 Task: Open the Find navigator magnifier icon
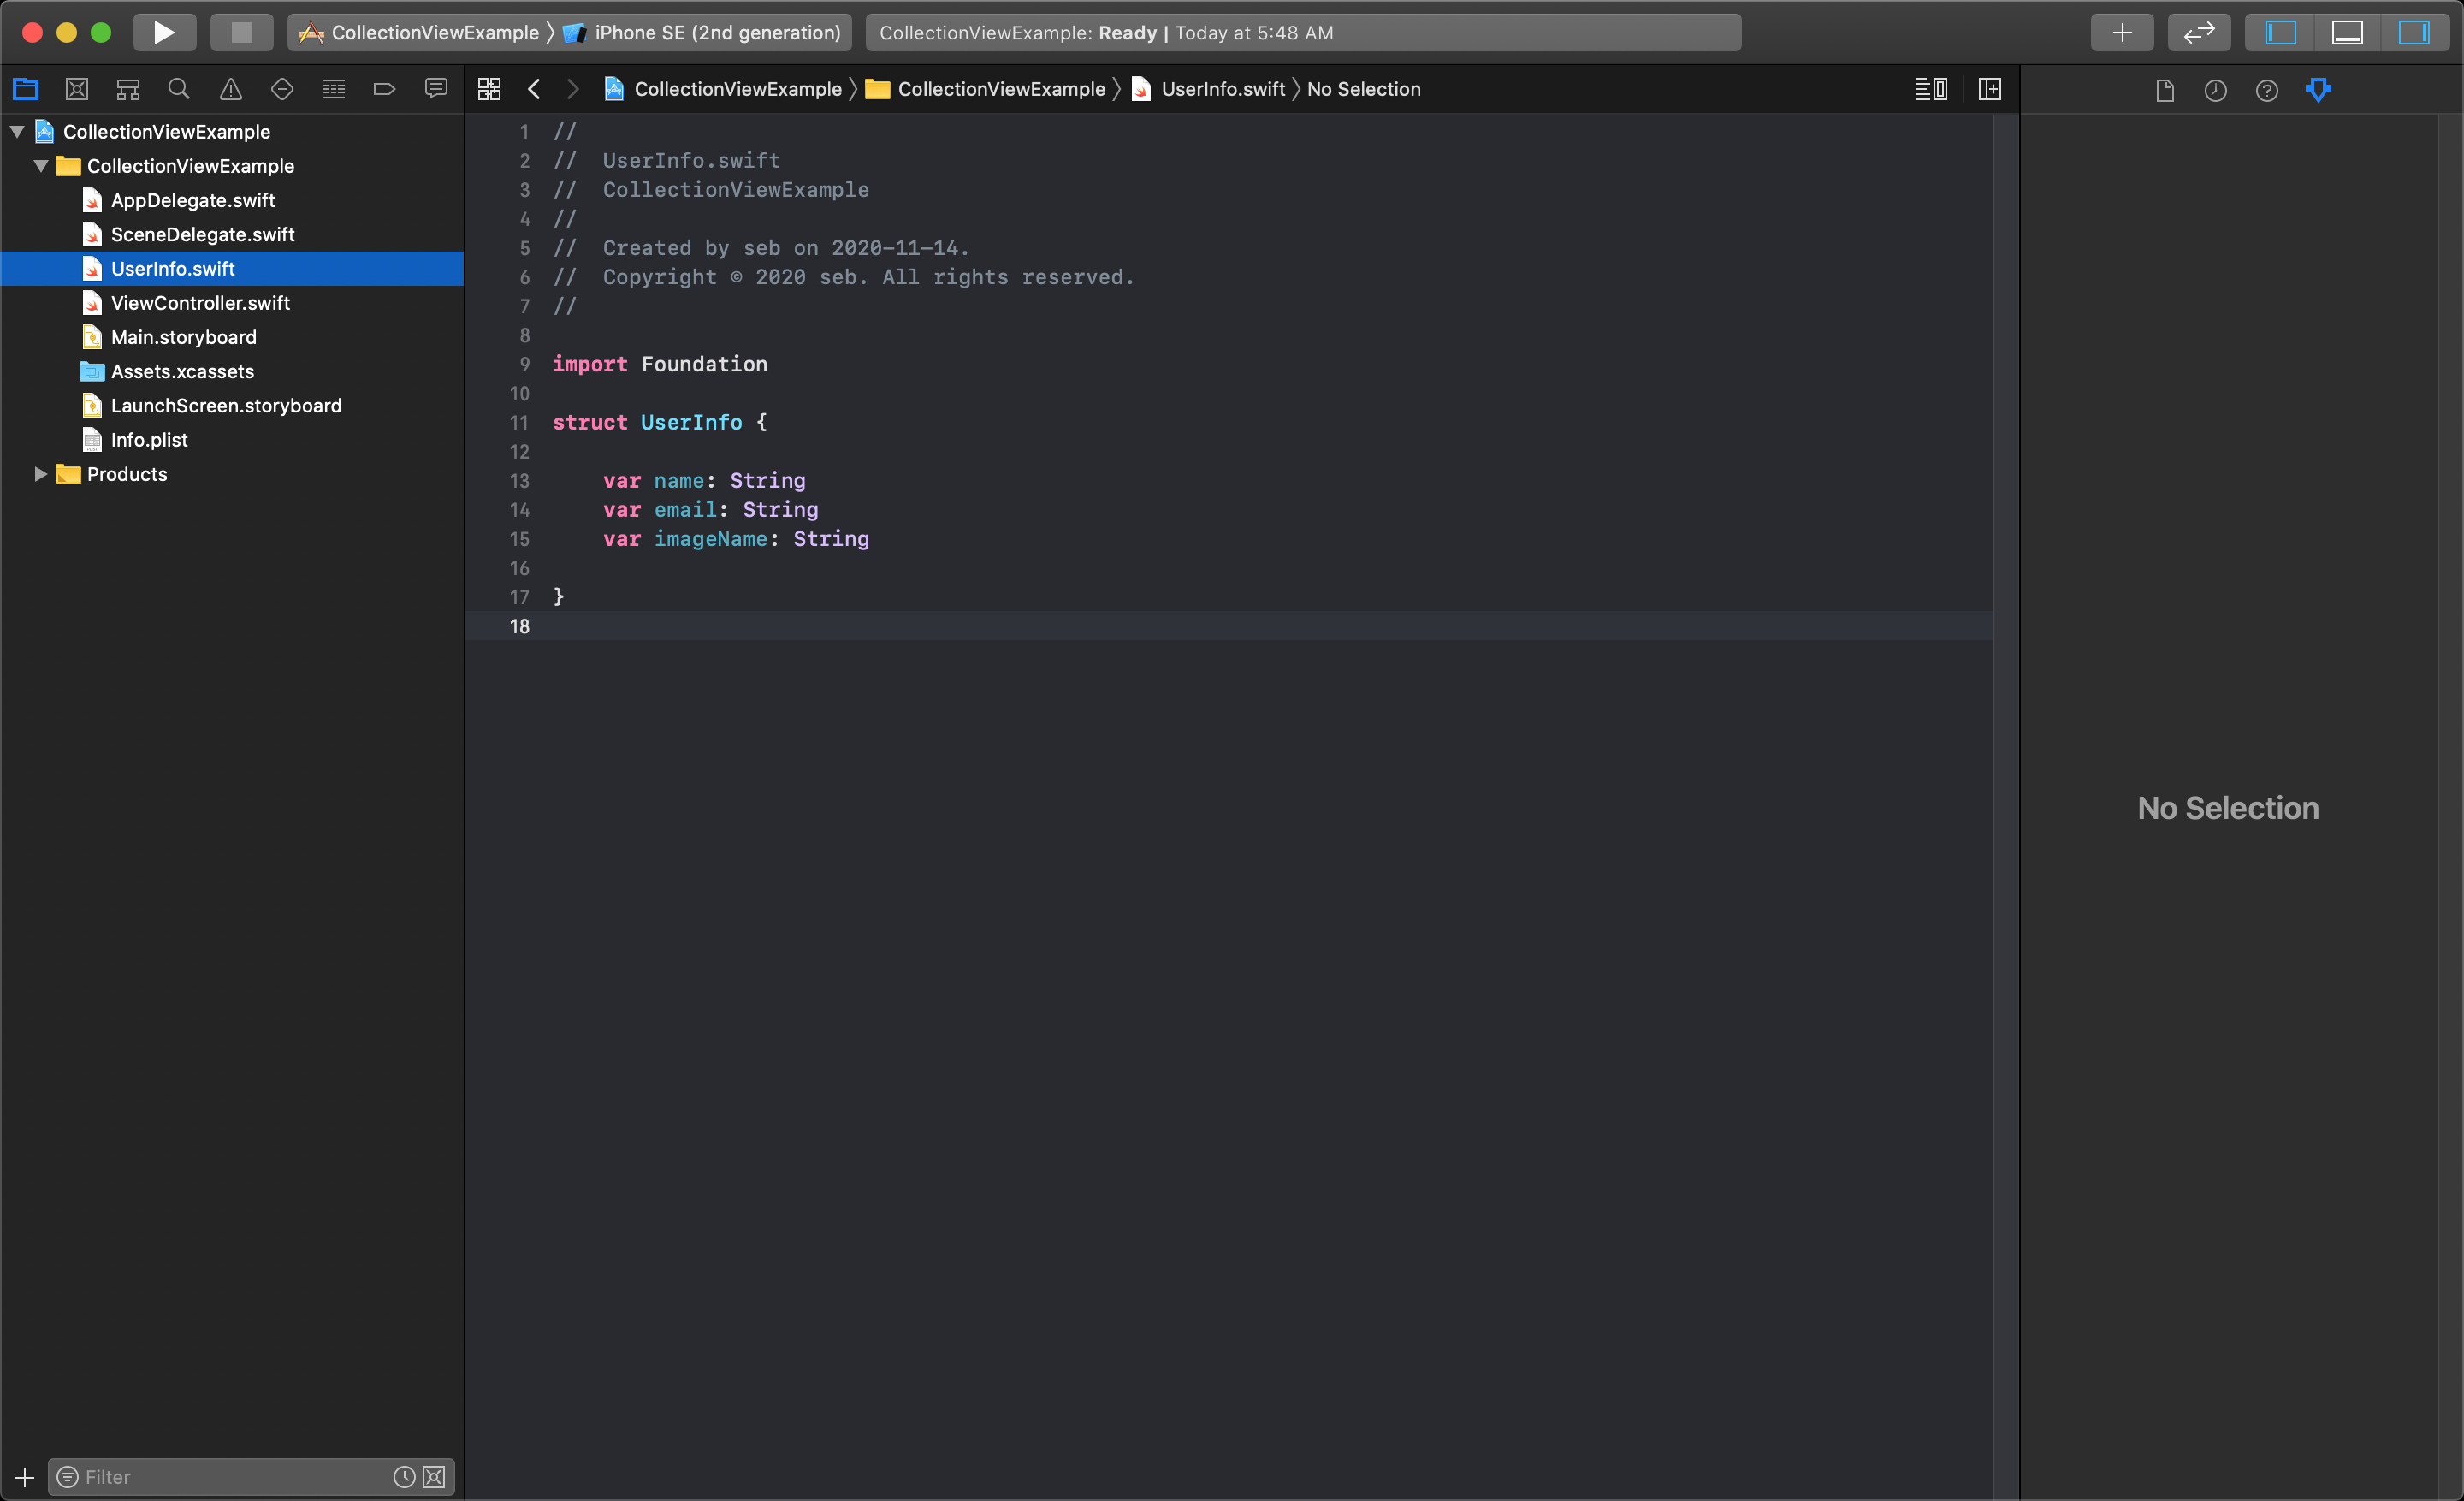tap(179, 89)
